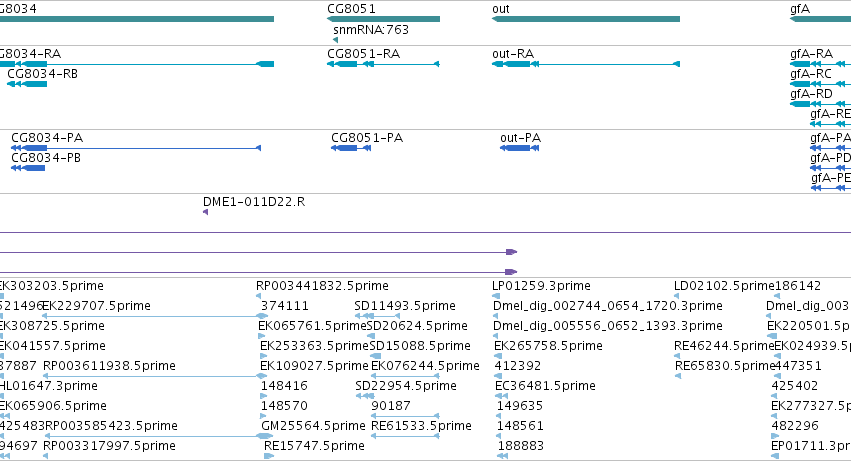Select the gfA-RD transcript label
This screenshot has width=851, height=461.
811,94
